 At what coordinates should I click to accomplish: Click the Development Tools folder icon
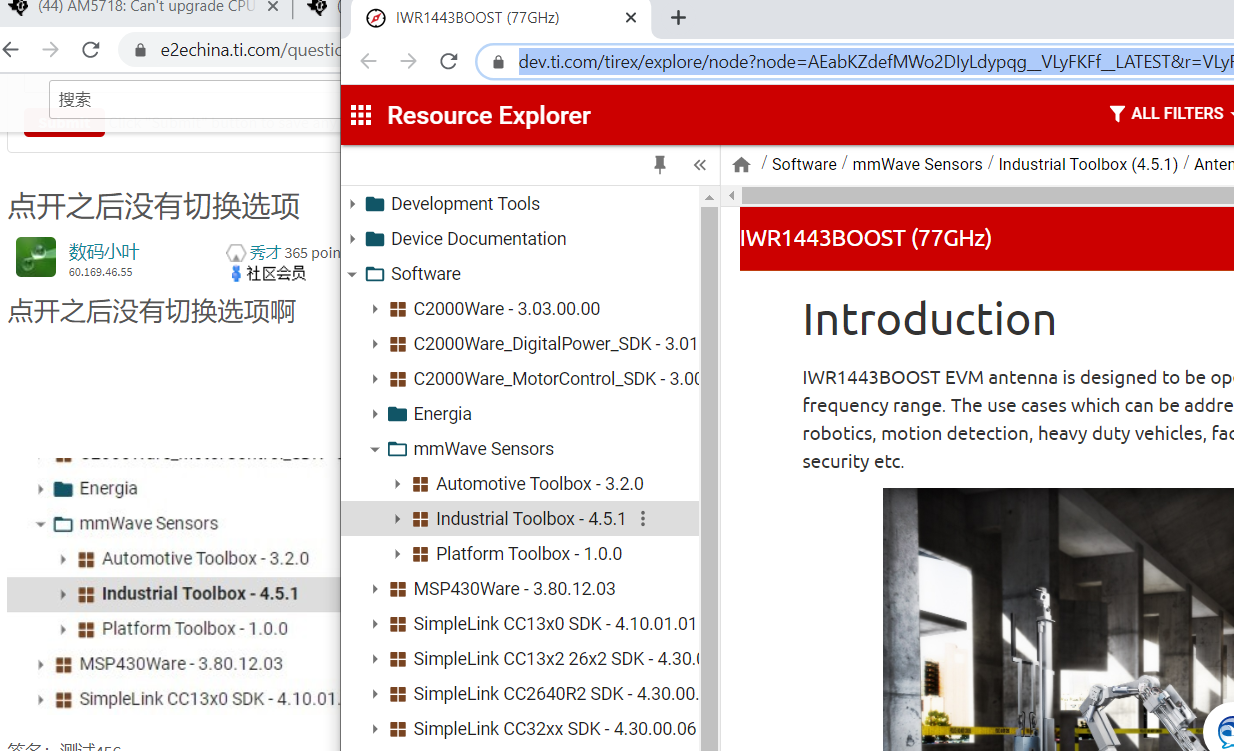pyautogui.click(x=375, y=204)
